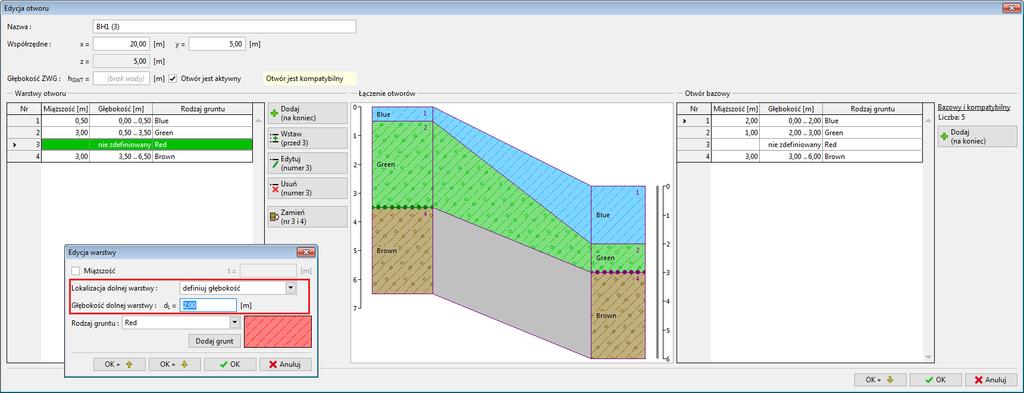Click the green OK button in layer dialog

point(230,364)
